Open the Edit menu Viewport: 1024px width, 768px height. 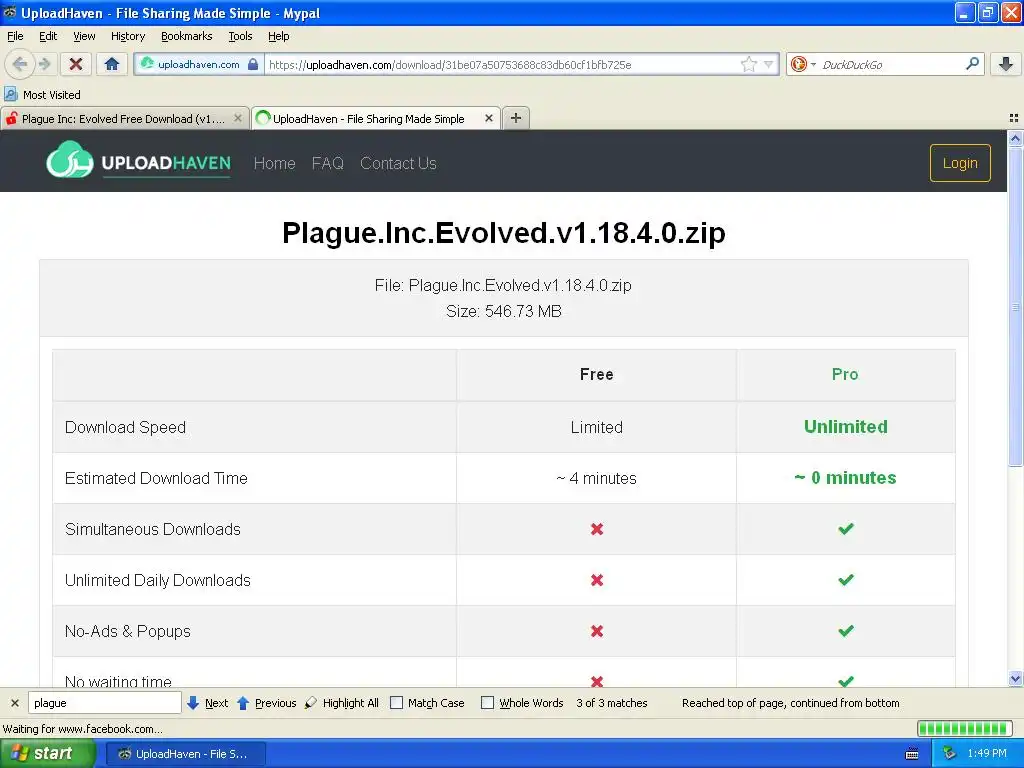click(48, 36)
